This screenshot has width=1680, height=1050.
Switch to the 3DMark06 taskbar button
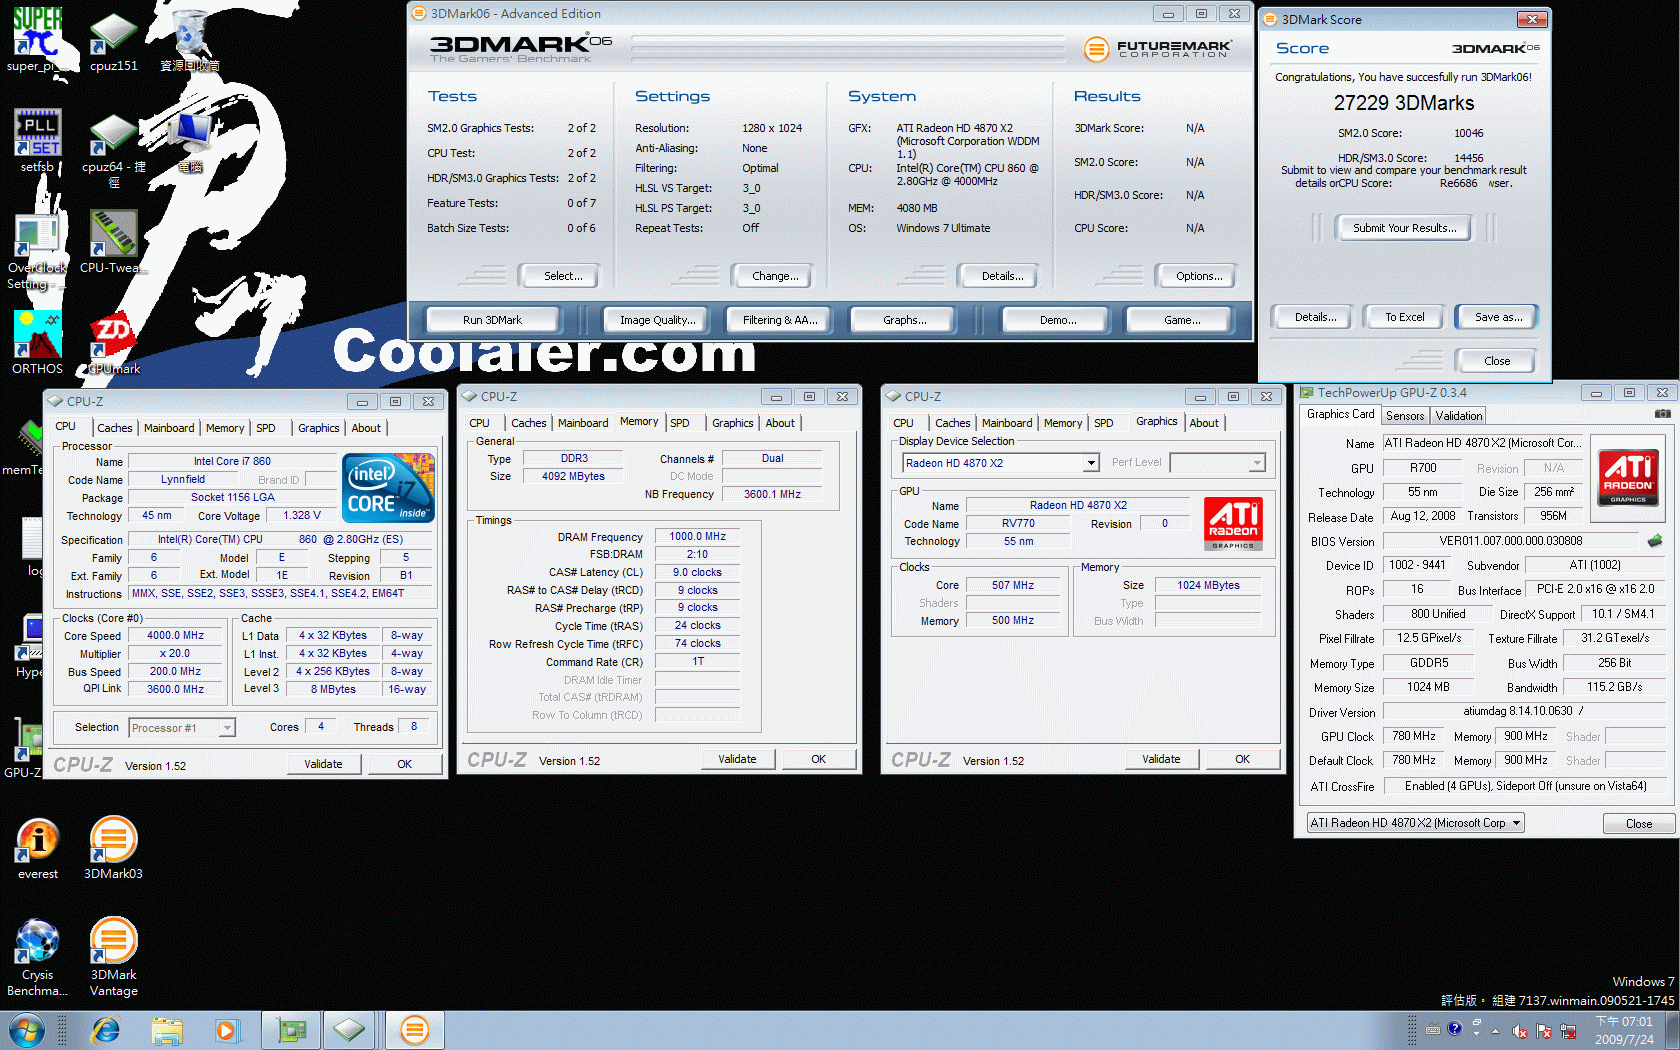point(414,1030)
